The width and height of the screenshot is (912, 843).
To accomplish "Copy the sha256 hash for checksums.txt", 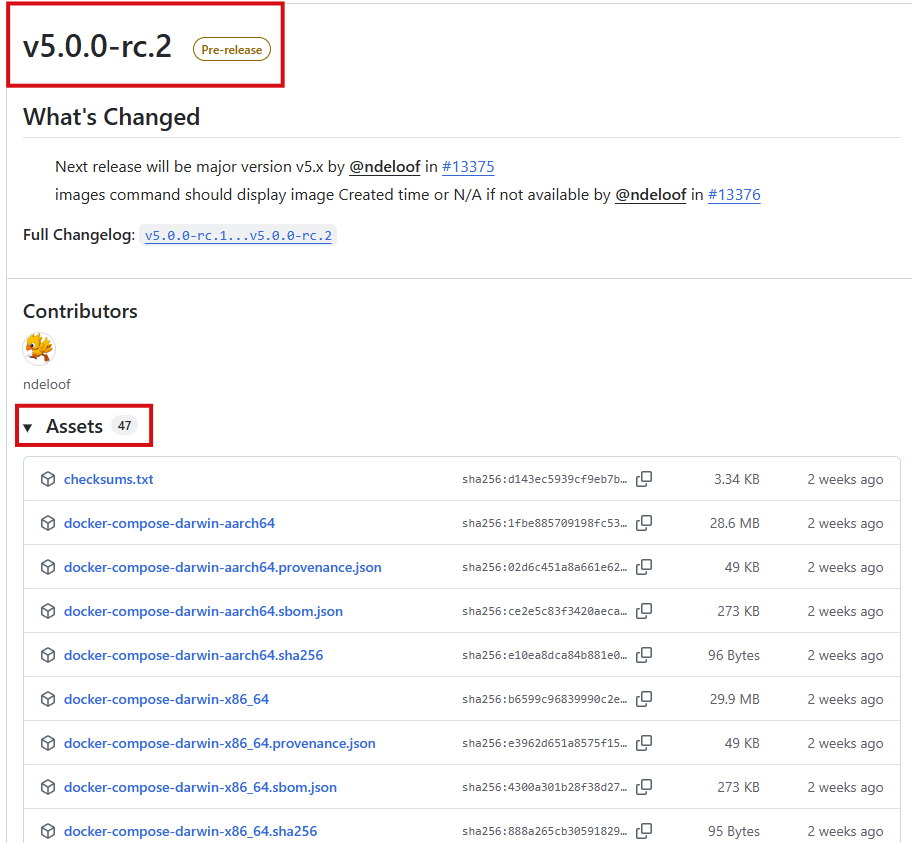I will 644,479.
